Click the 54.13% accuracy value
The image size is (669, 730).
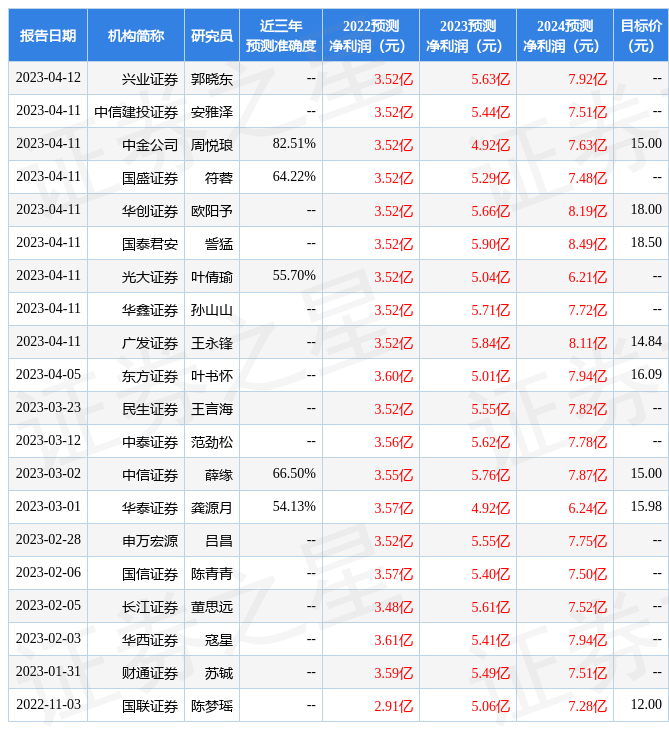294,507
